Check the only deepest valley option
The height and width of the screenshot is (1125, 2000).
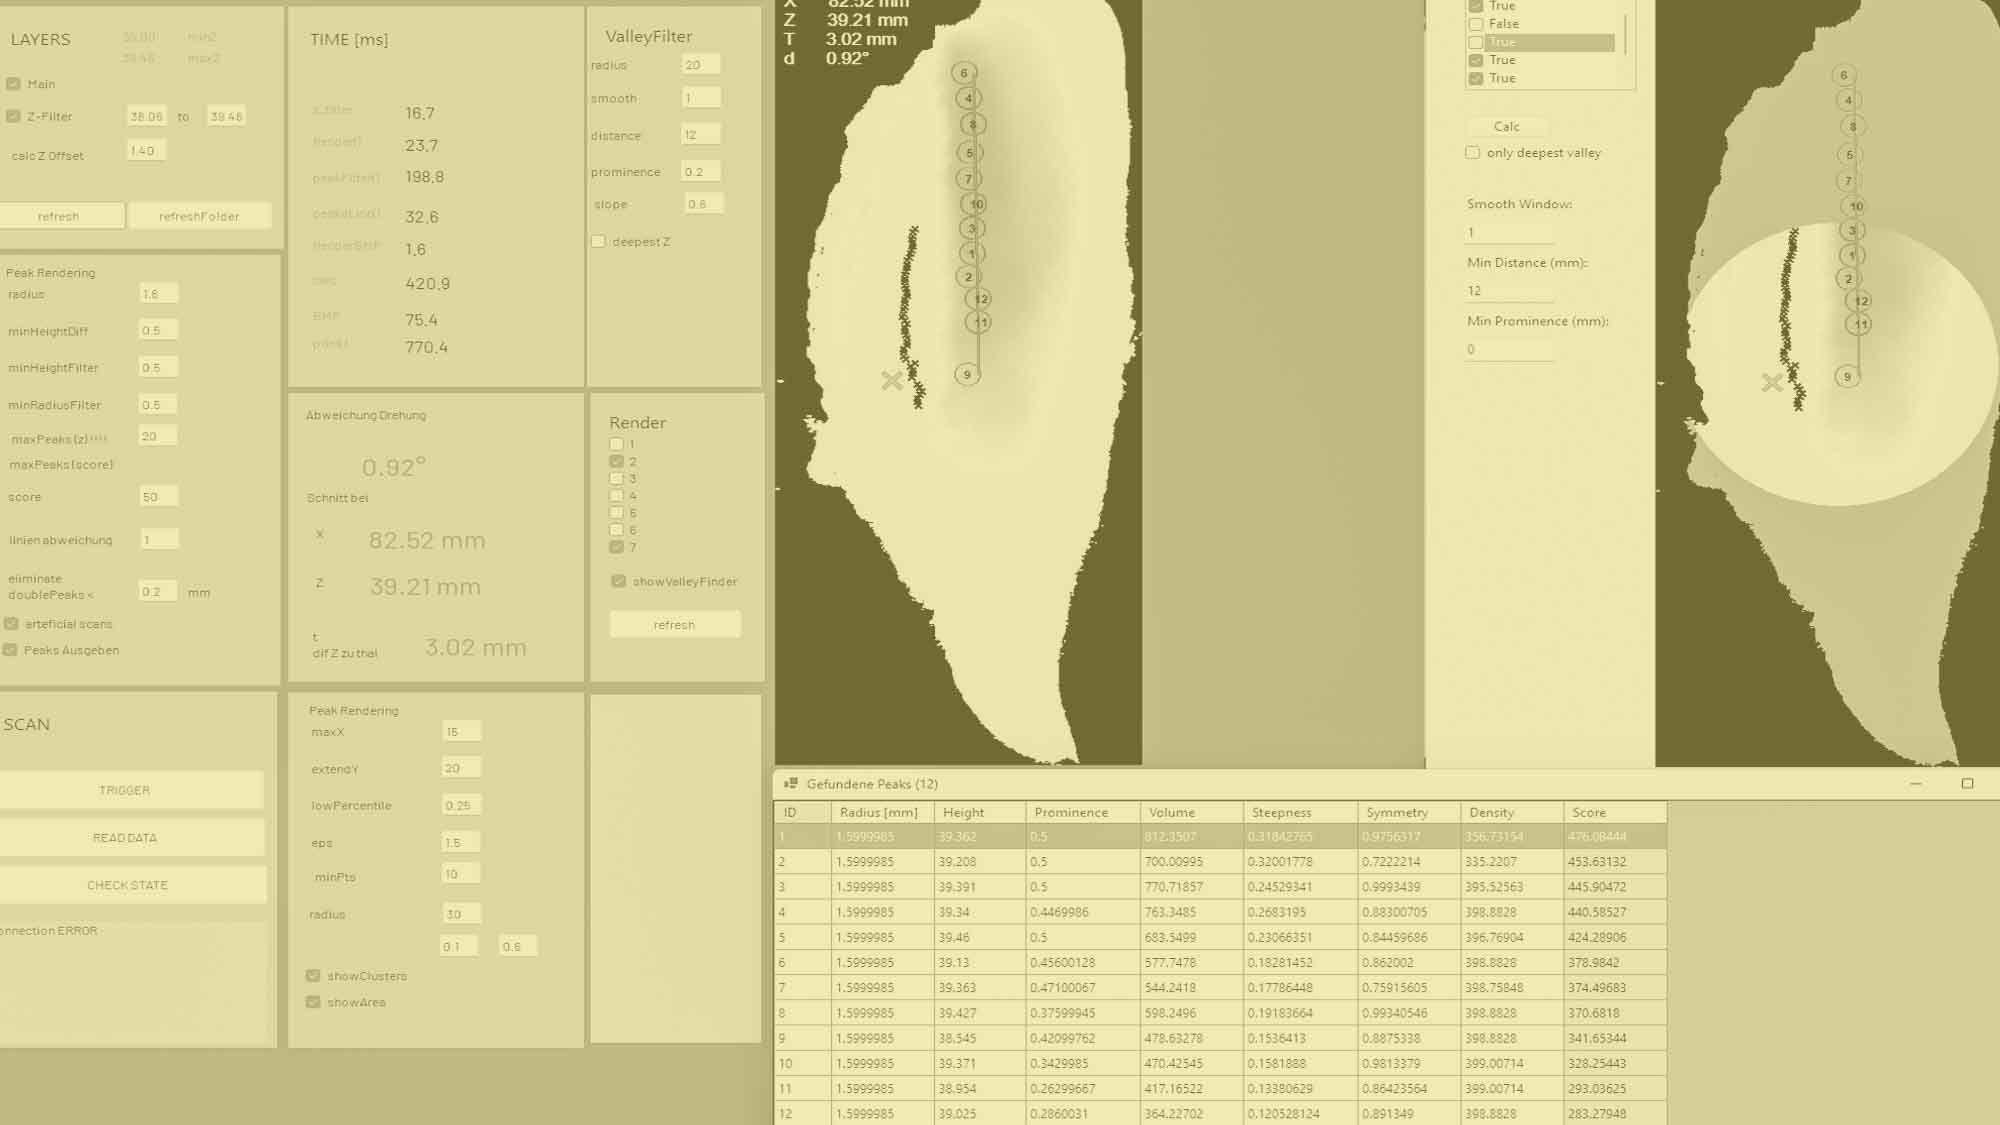(1472, 153)
